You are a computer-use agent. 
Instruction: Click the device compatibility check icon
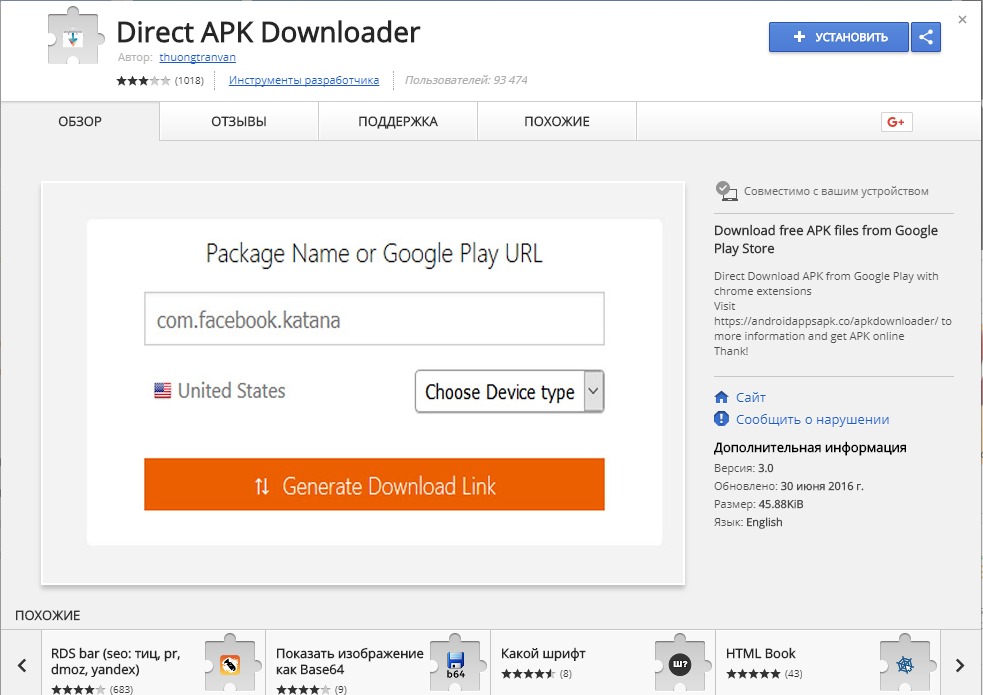coord(726,191)
